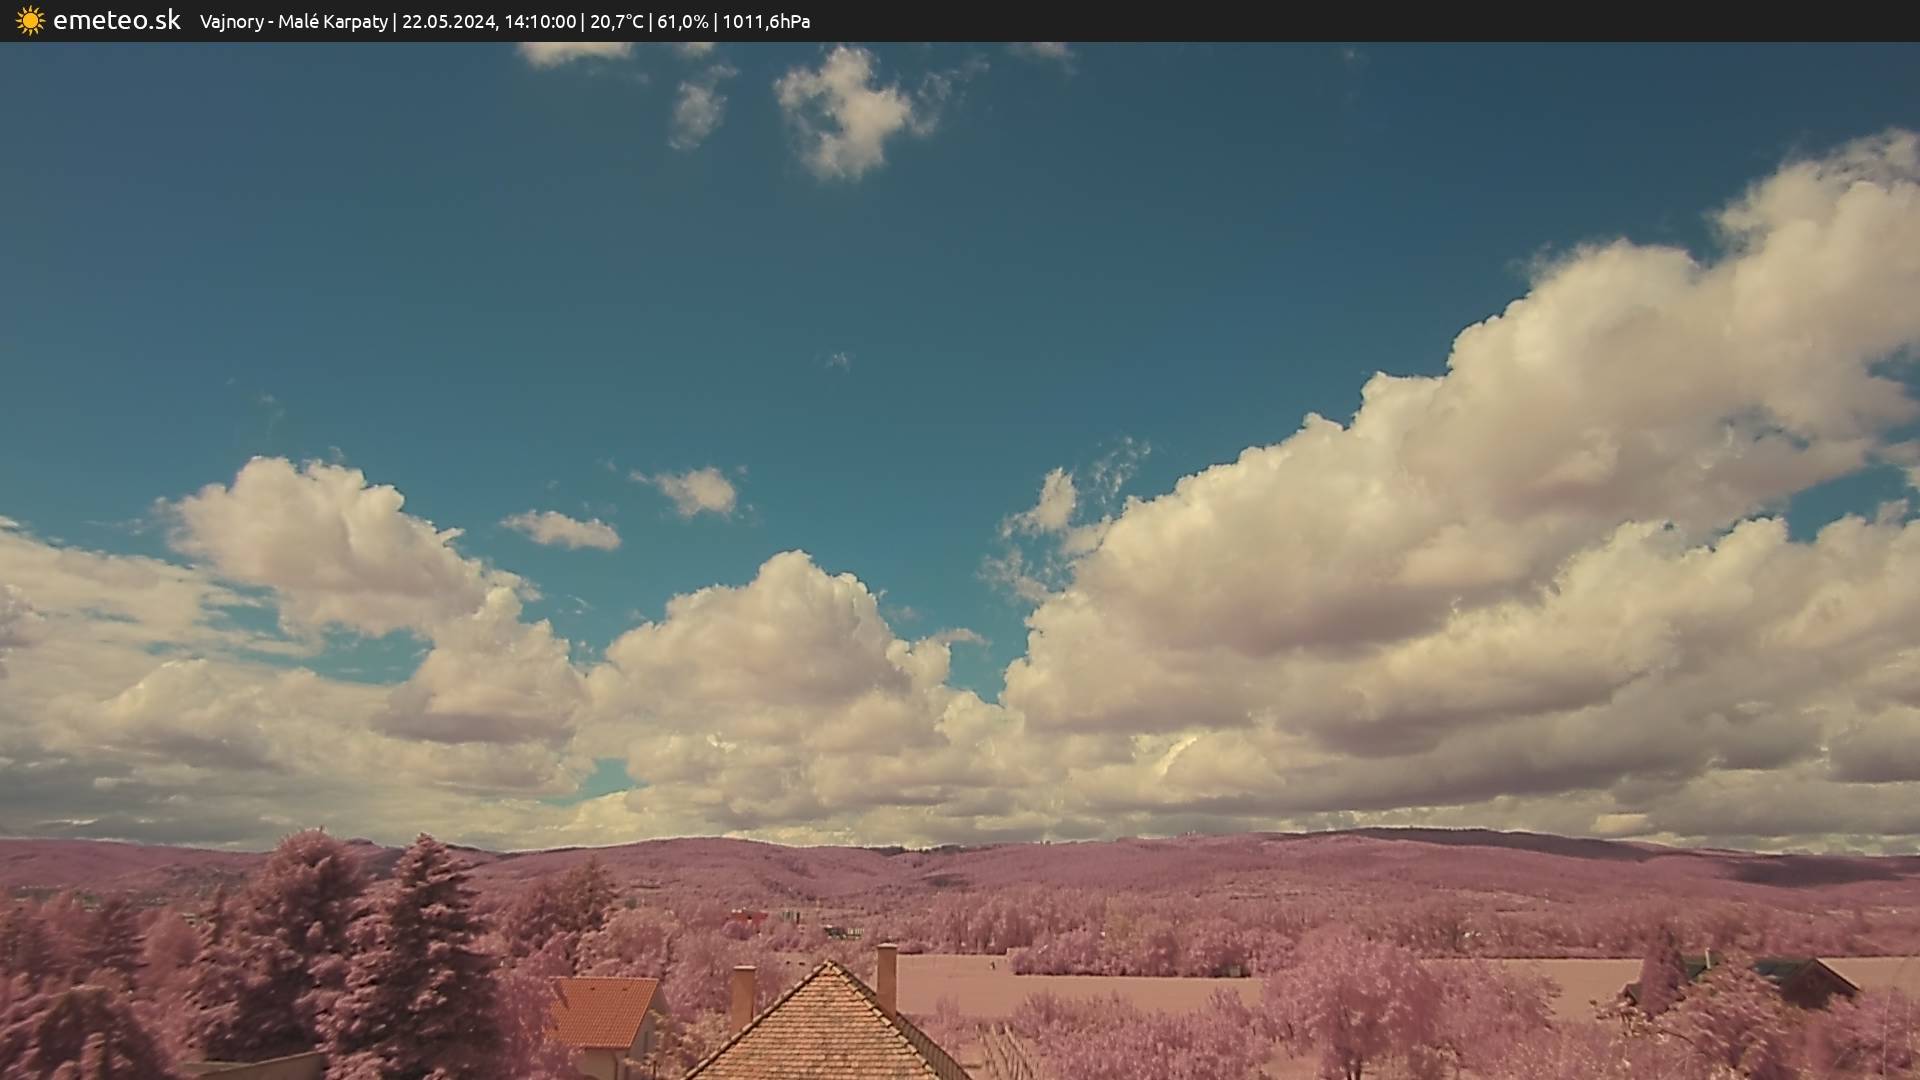The width and height of the screenshot is (1920, 1080).
Task: Select the 22.05.2024 date stamp
Action: point(447,22)
